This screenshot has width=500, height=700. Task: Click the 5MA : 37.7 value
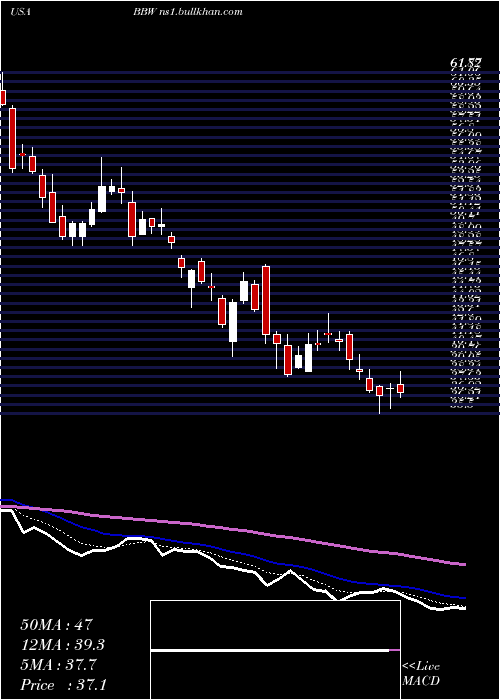pyautogui.click(x=59, y=665)
